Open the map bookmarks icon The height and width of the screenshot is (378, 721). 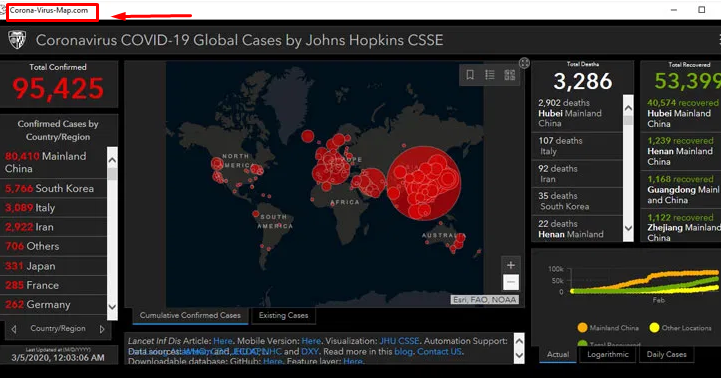click(x=470, y=75)
